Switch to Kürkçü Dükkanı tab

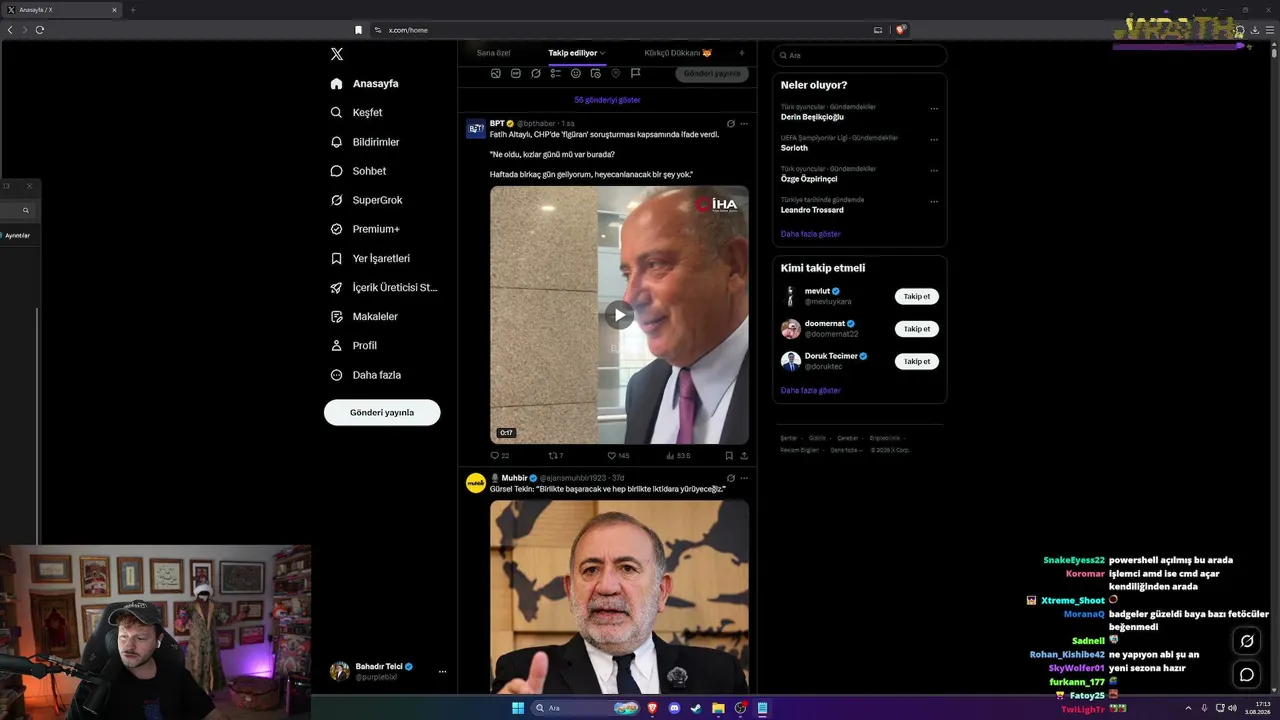678,53
